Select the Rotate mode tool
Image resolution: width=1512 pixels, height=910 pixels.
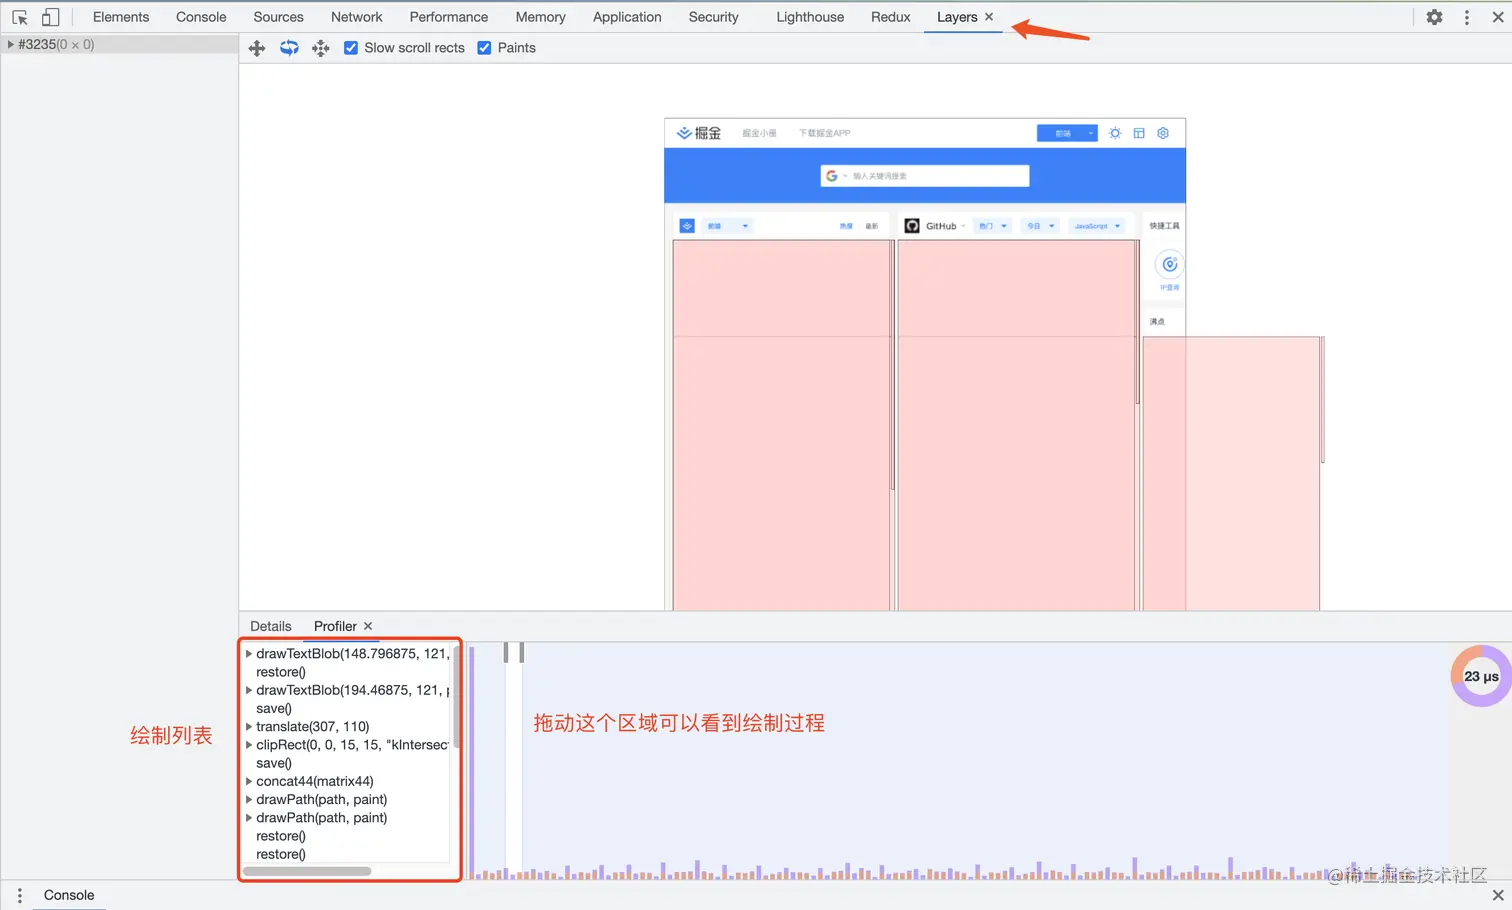pos(289,48)
